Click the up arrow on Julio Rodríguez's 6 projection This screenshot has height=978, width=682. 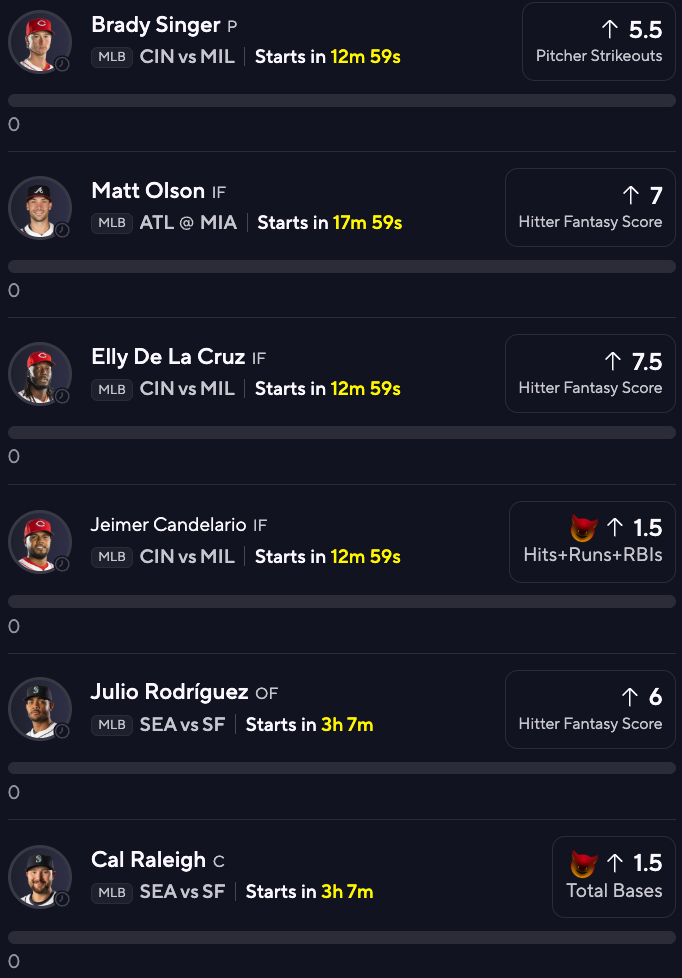(630, 697)
